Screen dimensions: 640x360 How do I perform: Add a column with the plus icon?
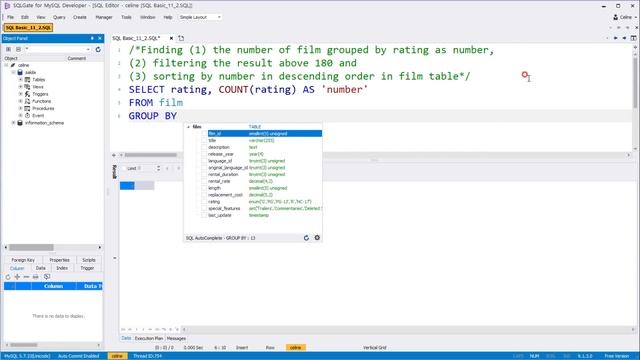point(17,277)
